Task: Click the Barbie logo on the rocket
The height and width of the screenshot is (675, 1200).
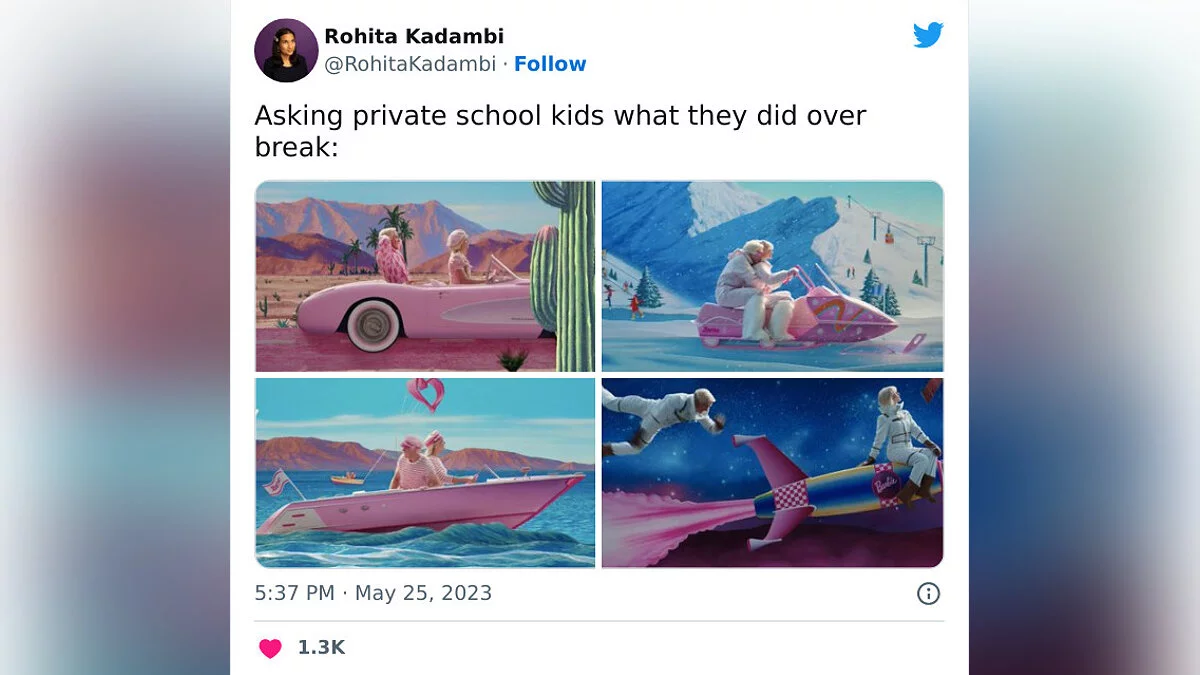Action: 886,484
